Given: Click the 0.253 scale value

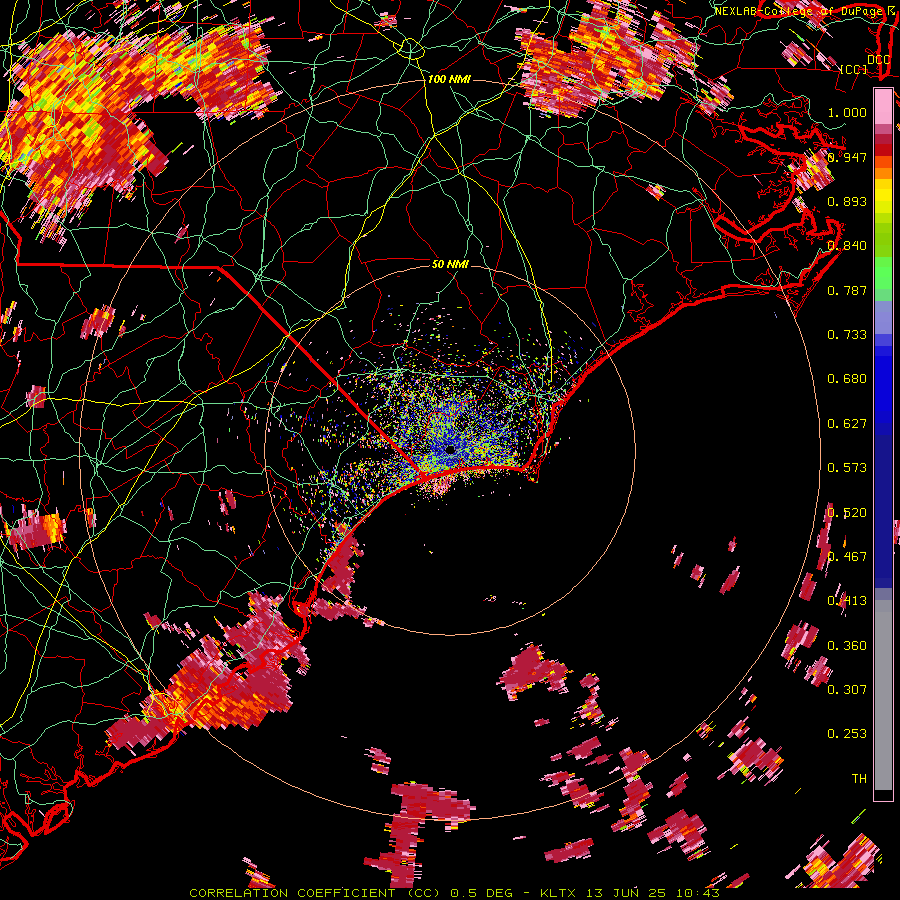Looking at the screenshot, I should tap(847, 734).
